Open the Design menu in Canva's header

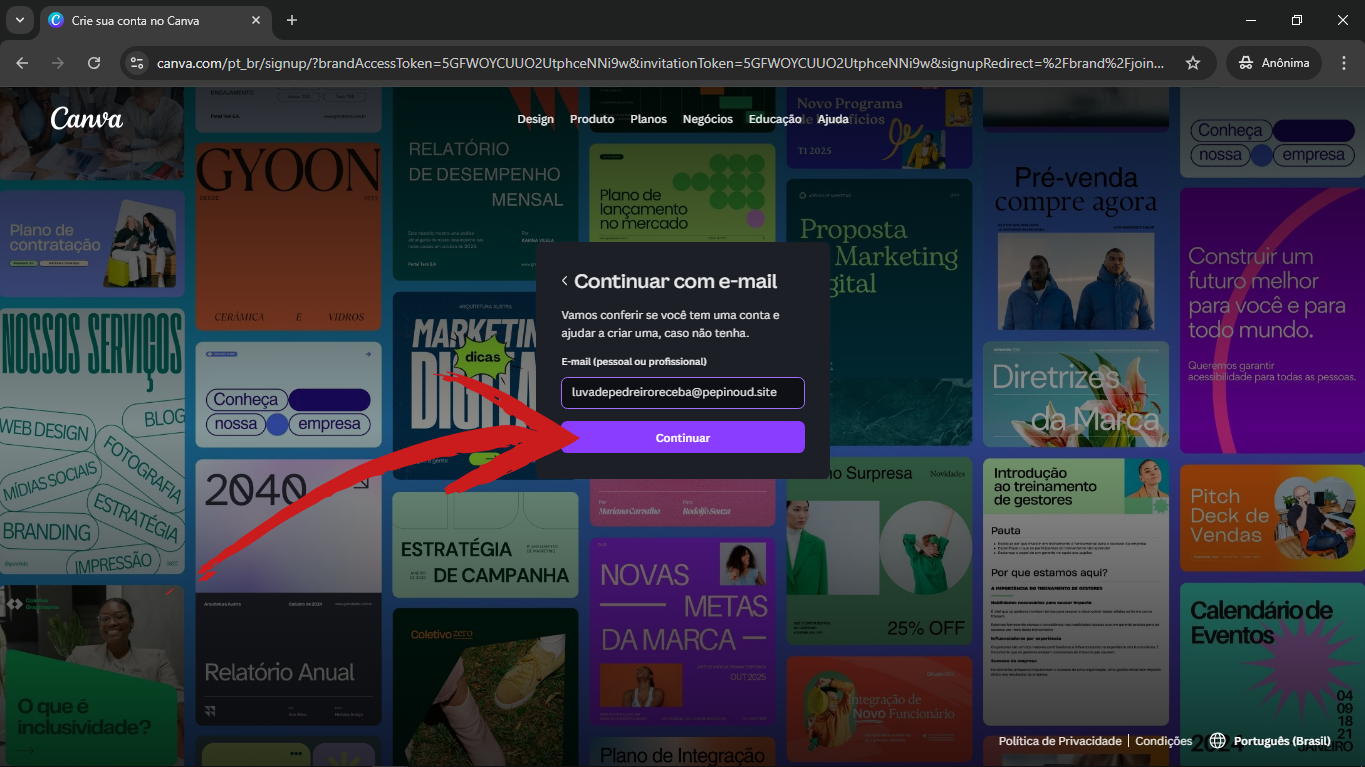tap(536, 119)
